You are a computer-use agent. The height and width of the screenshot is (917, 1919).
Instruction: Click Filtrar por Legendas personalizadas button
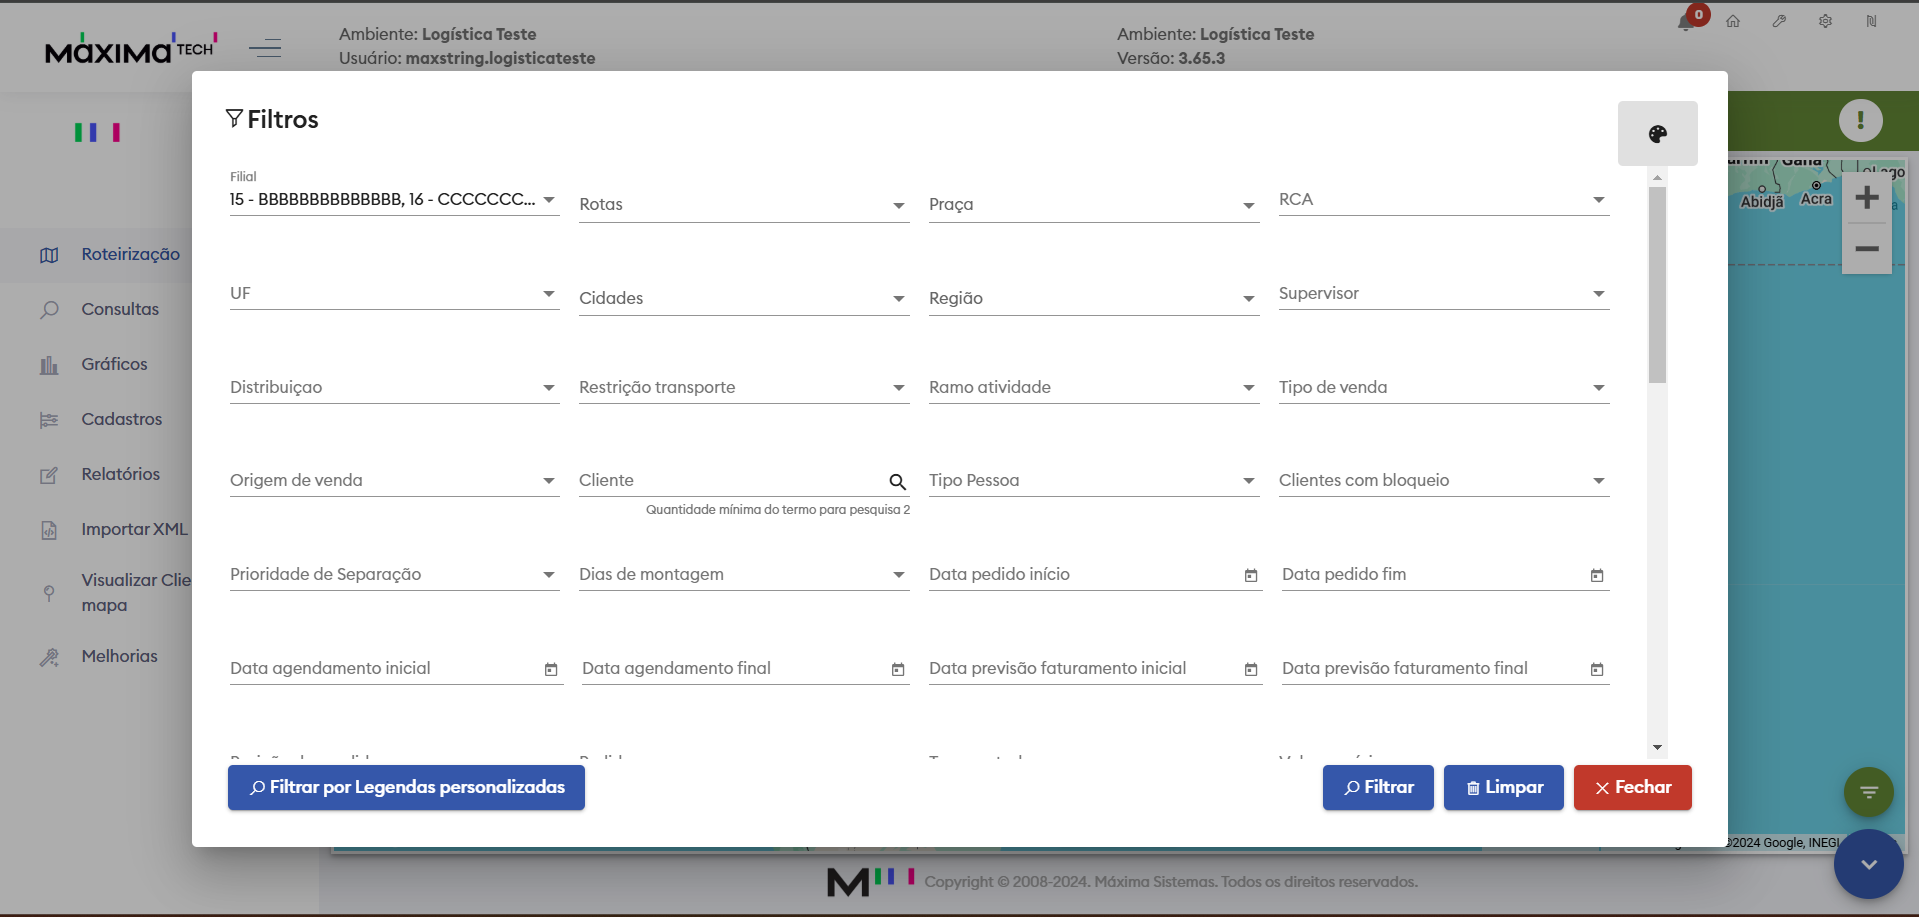tap(406, 788)
